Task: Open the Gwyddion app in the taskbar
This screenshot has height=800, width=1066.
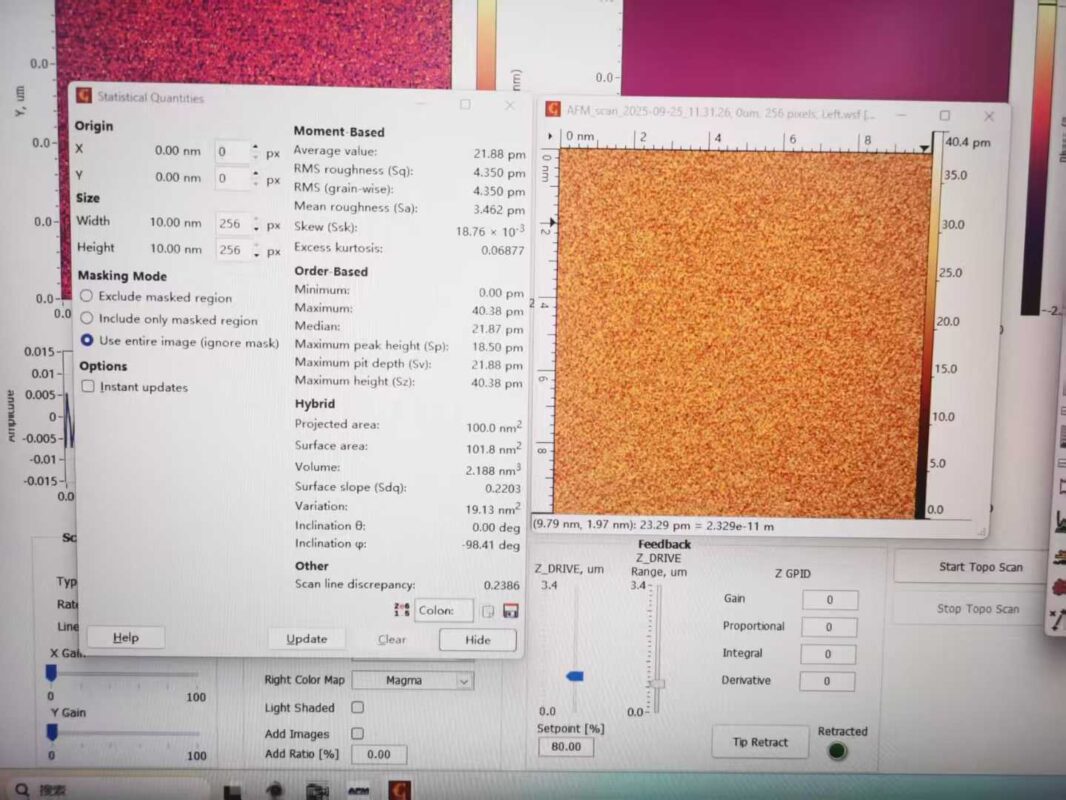Action: coord(399,790)
